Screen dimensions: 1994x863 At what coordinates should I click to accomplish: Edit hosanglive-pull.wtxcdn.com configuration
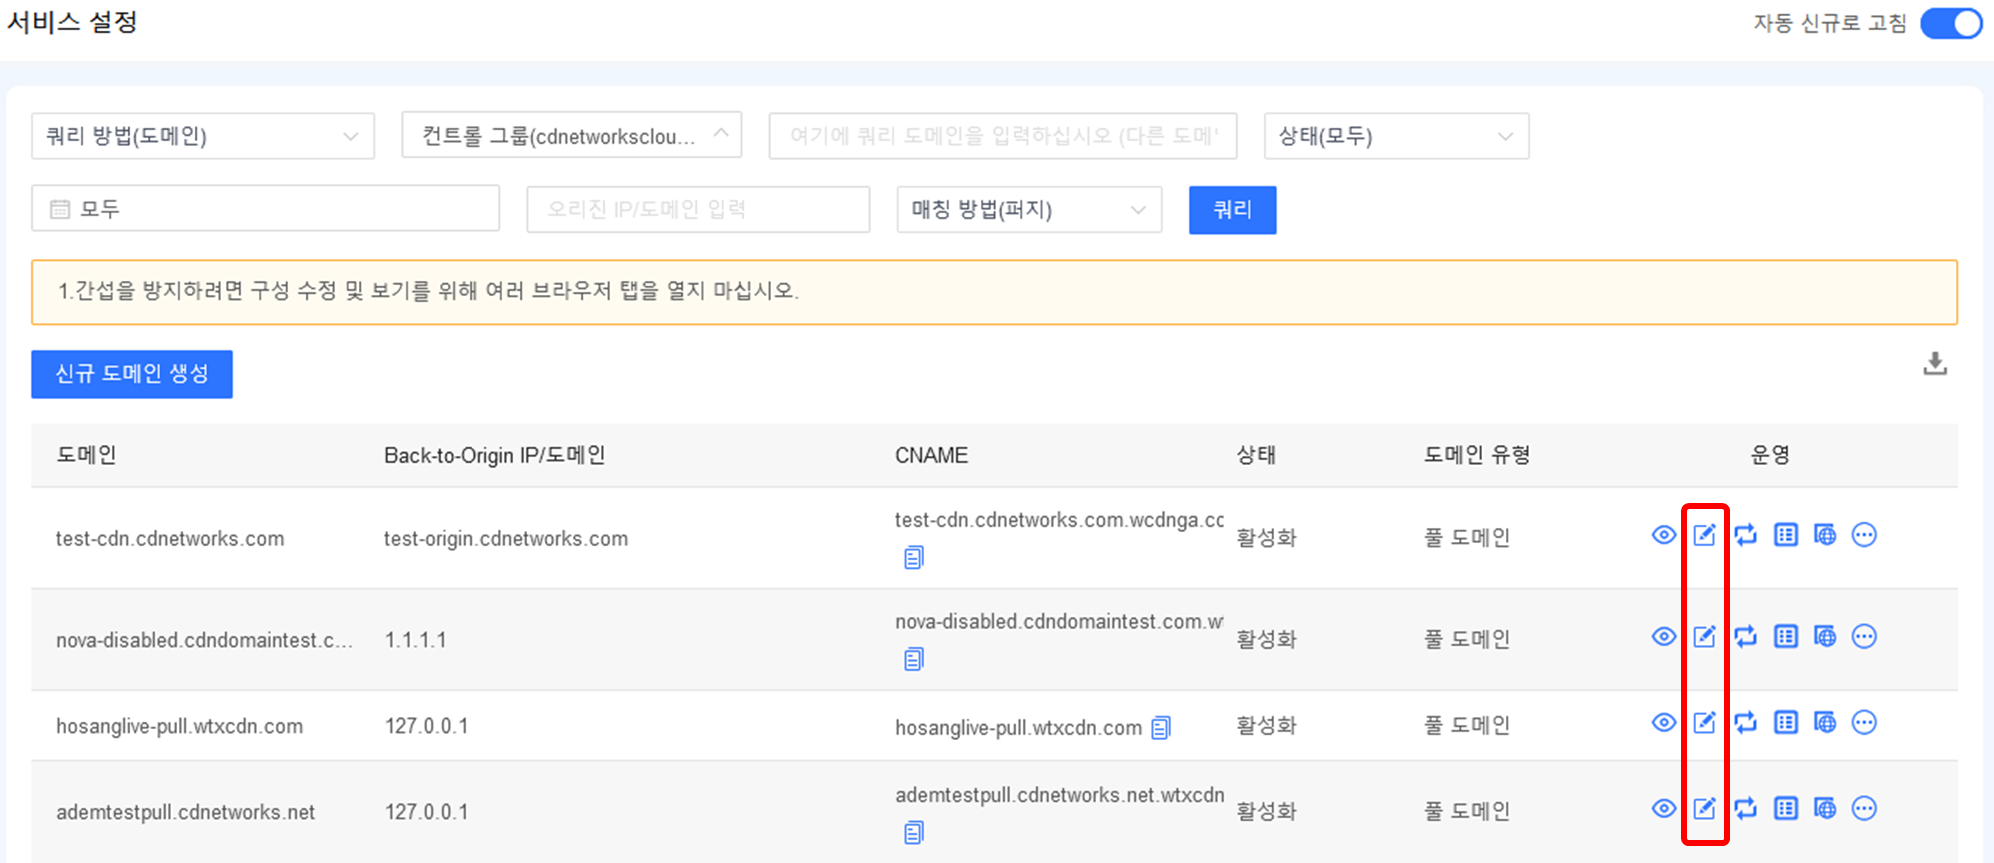(1705, 722)
